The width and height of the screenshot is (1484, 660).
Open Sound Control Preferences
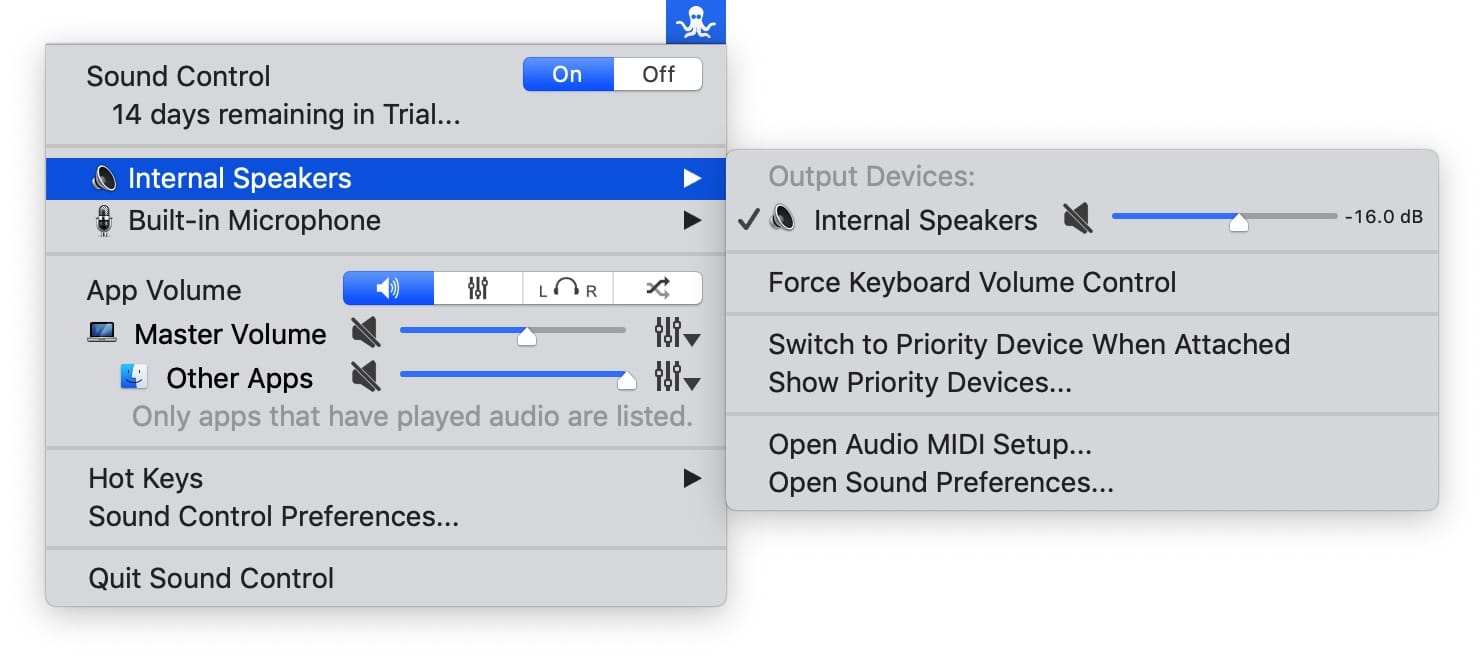pyautogui.click(x=273, y=517)
